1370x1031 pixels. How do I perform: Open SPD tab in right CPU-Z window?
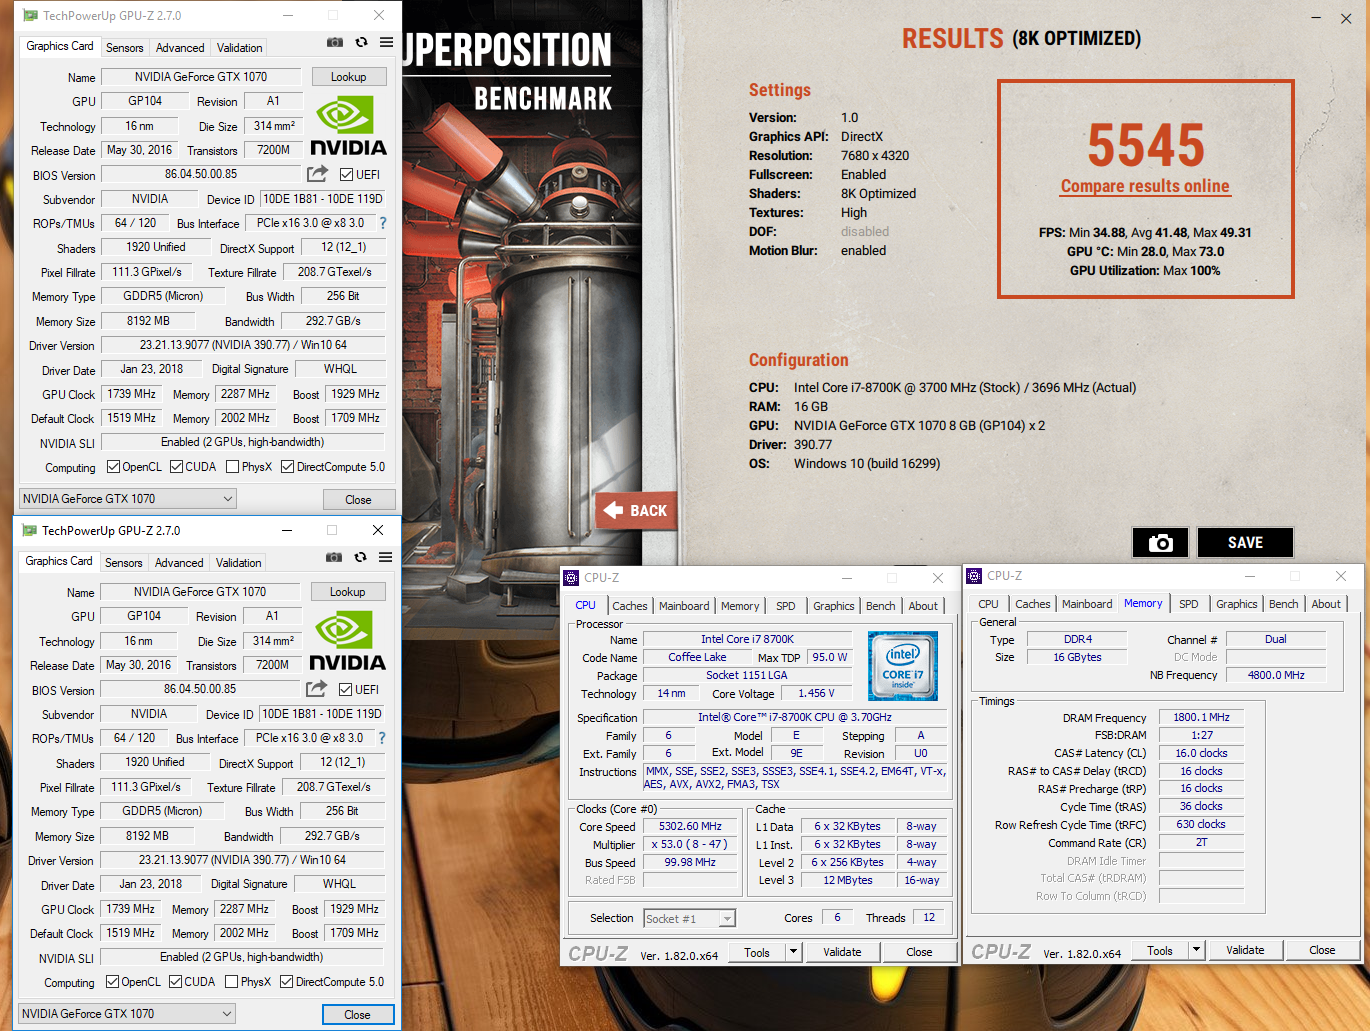pyautogui.click(x=1189, y=604)
